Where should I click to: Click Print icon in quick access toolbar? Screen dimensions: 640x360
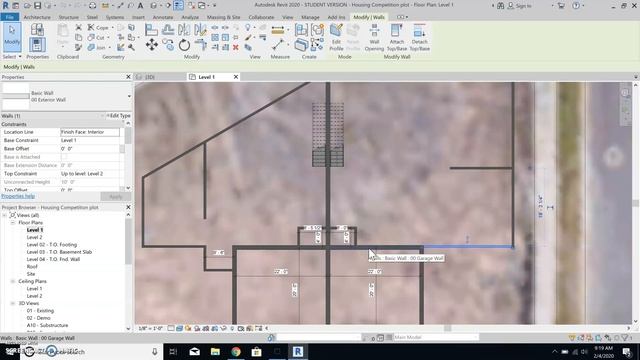pos(93,6)
